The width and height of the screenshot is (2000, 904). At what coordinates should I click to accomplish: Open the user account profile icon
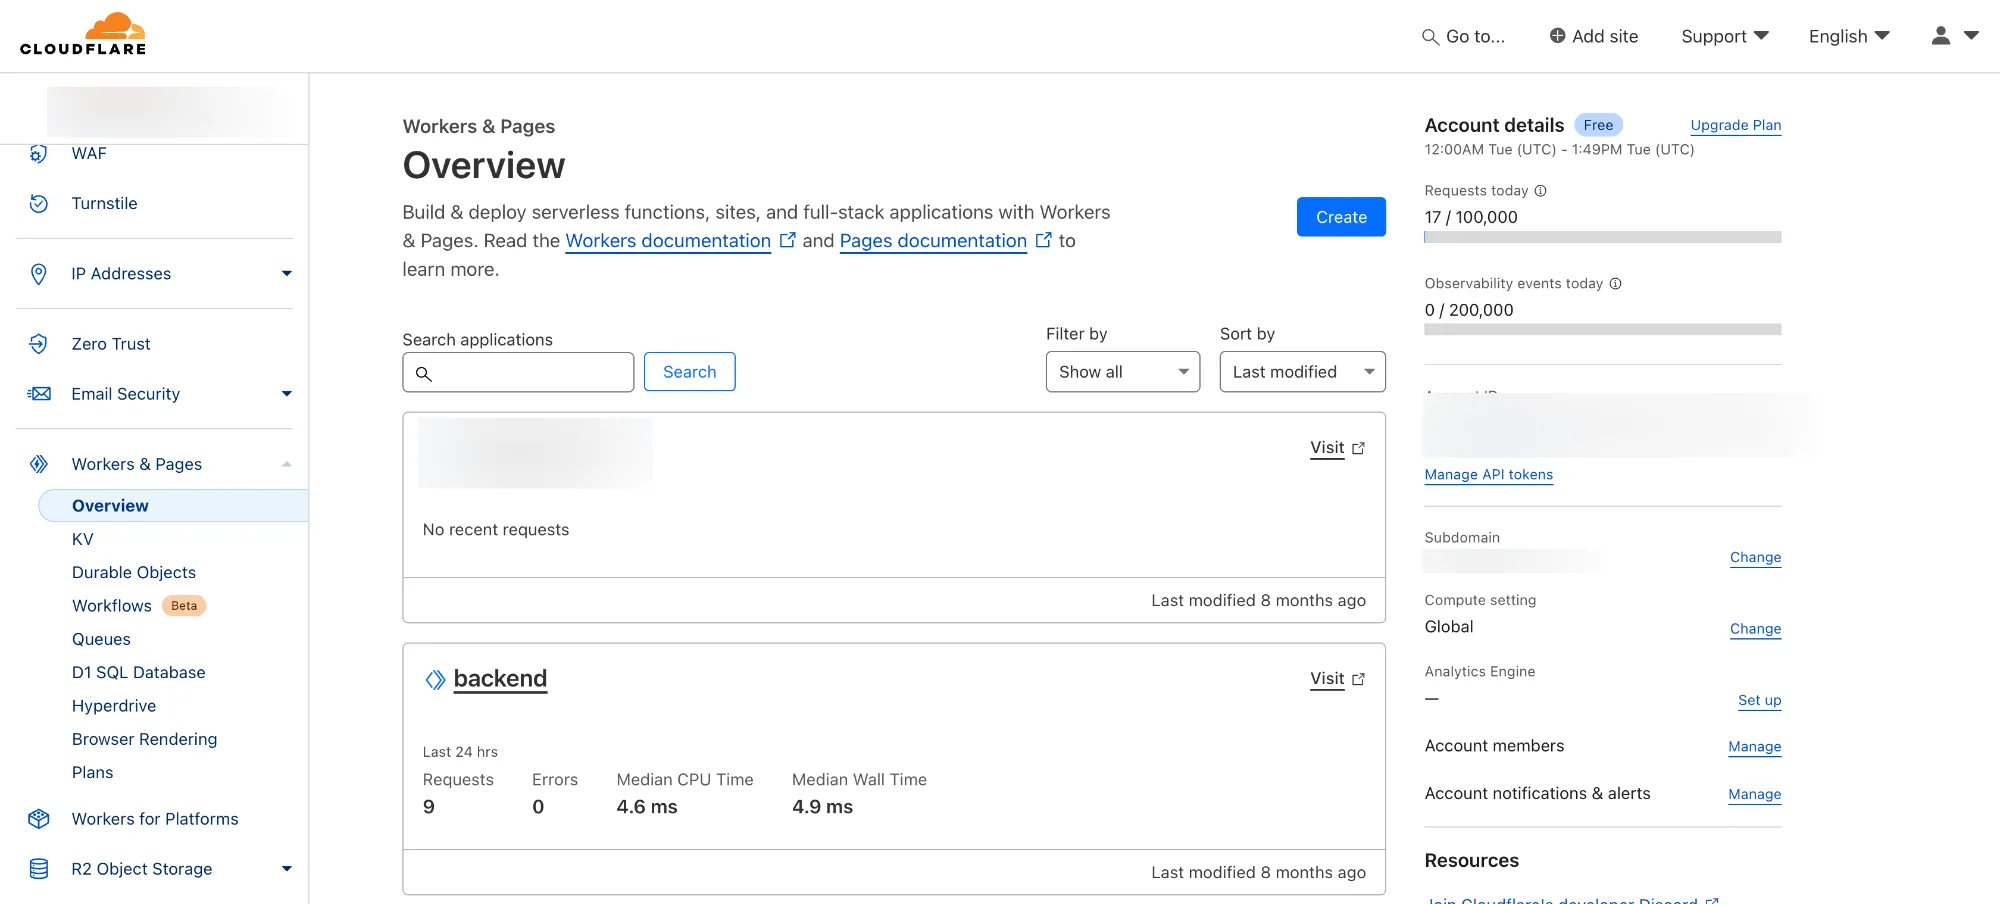tap(1941, 35)
